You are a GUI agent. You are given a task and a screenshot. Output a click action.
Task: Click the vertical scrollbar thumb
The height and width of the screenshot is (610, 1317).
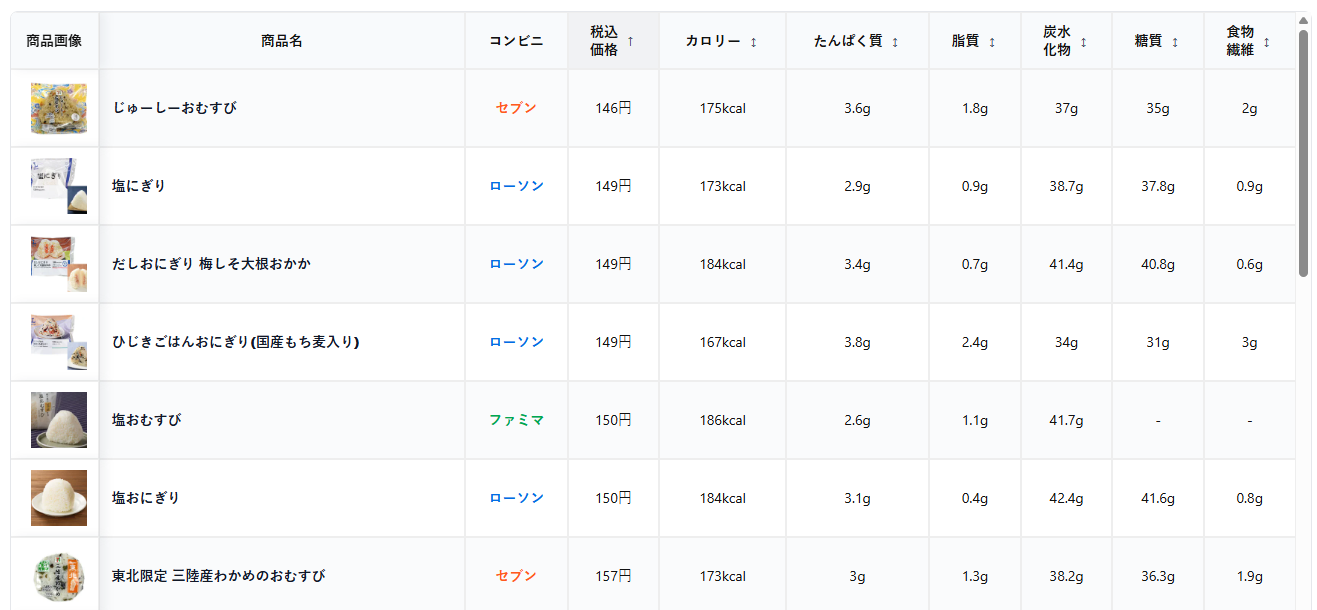(1303, 153)
